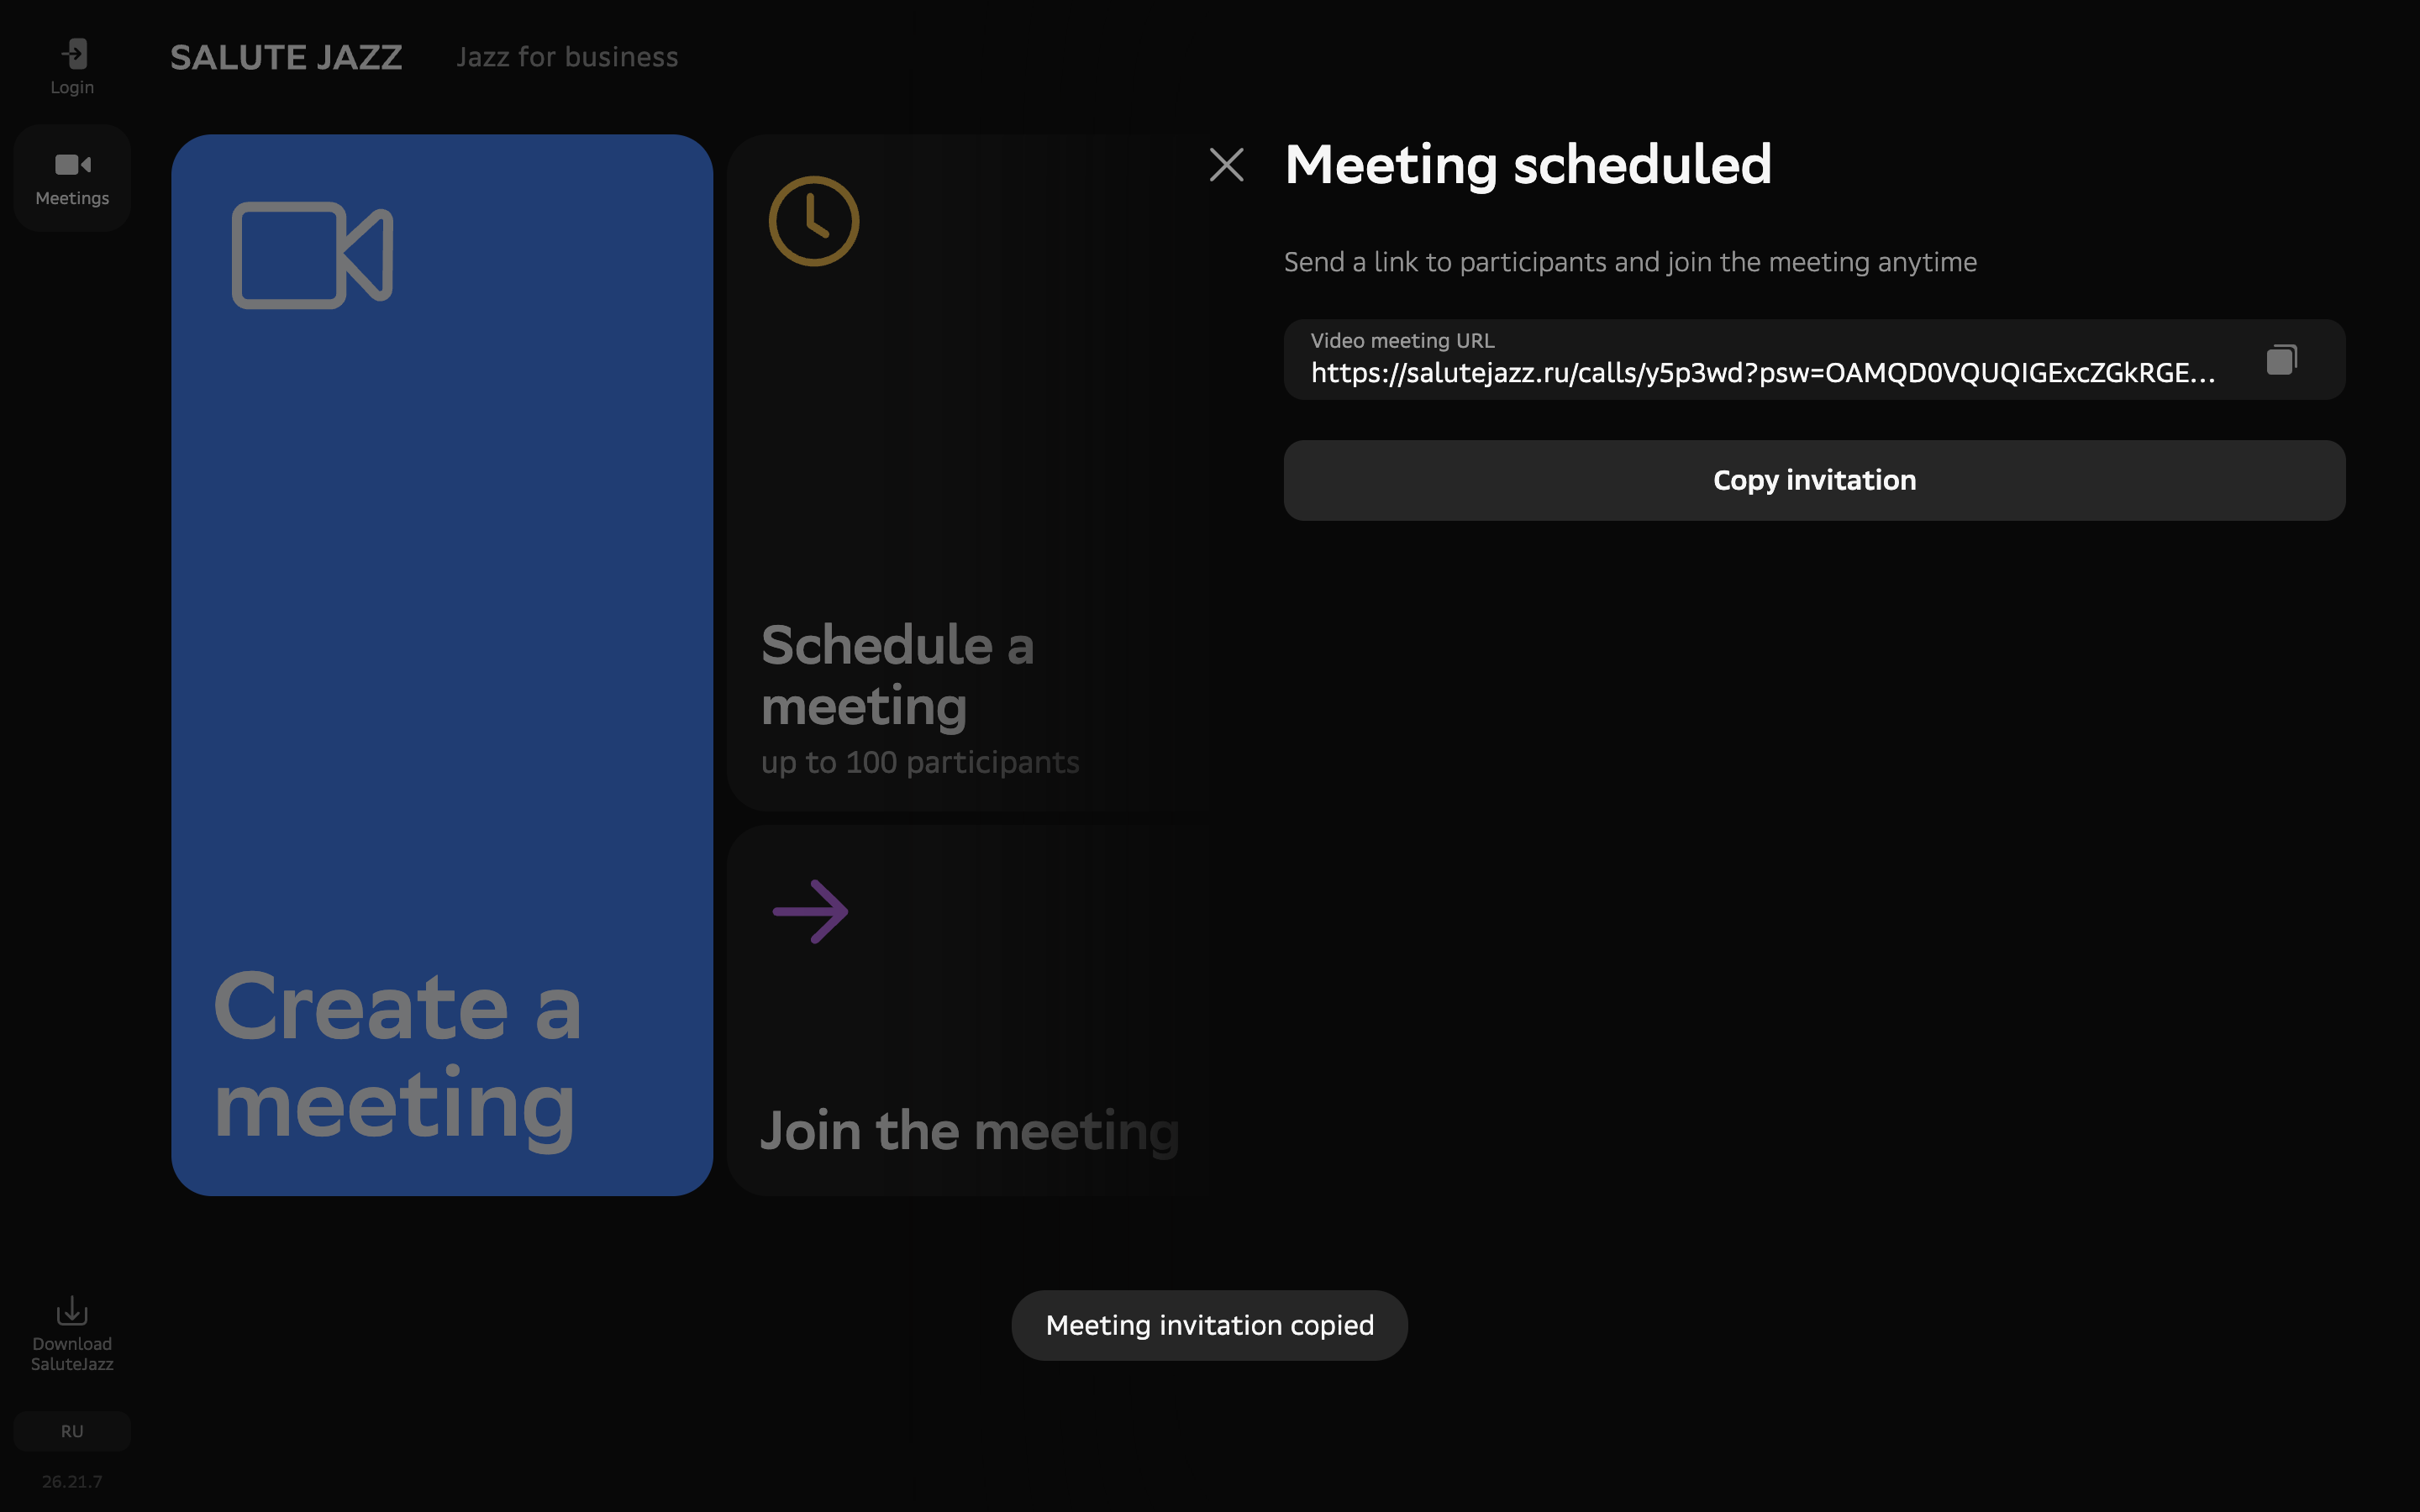Open the Meetings sidebar section
The image size is (2420, 1512).
point(72,178)
